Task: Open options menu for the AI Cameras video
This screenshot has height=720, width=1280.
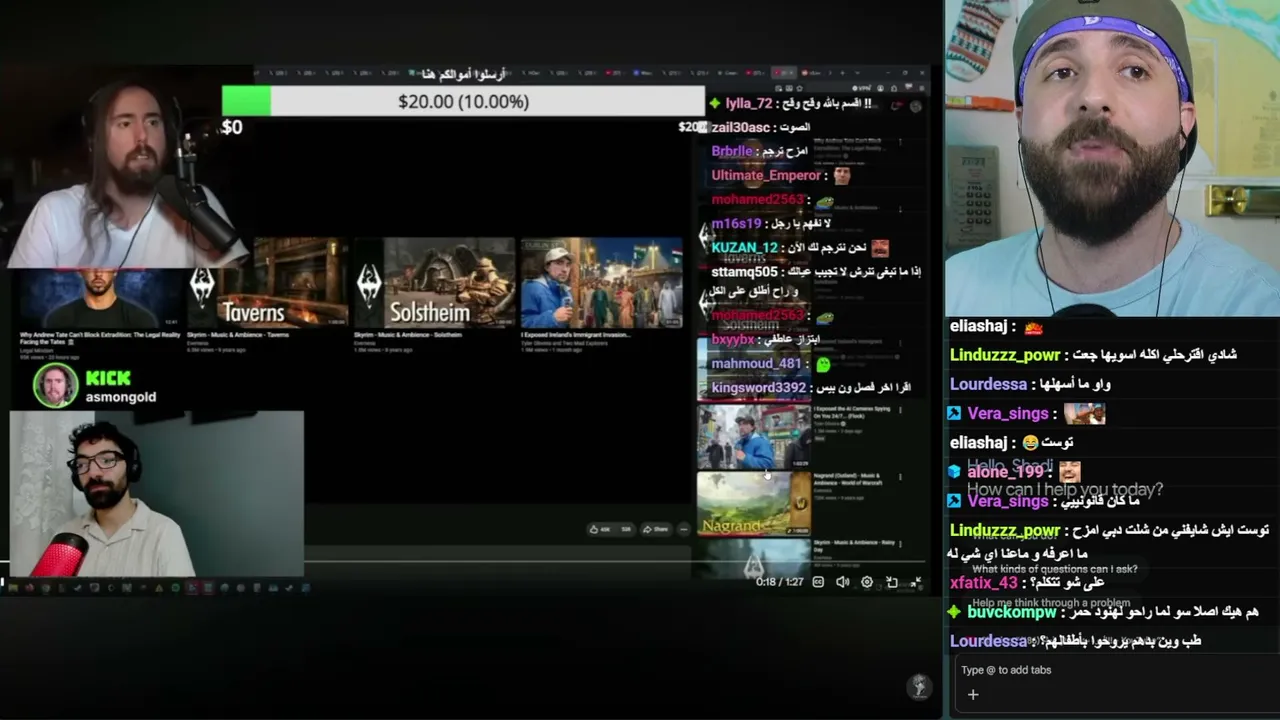Action: [x=900, y=412]
